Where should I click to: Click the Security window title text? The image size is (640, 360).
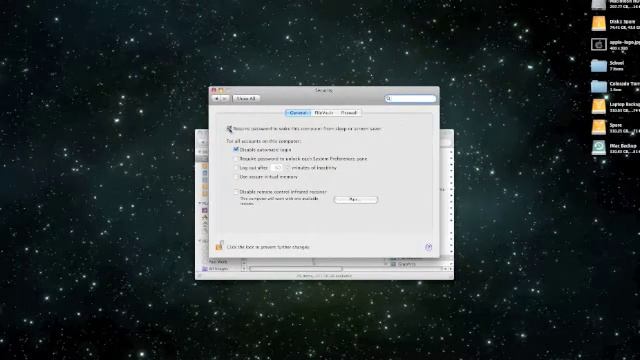coord(324,90)
